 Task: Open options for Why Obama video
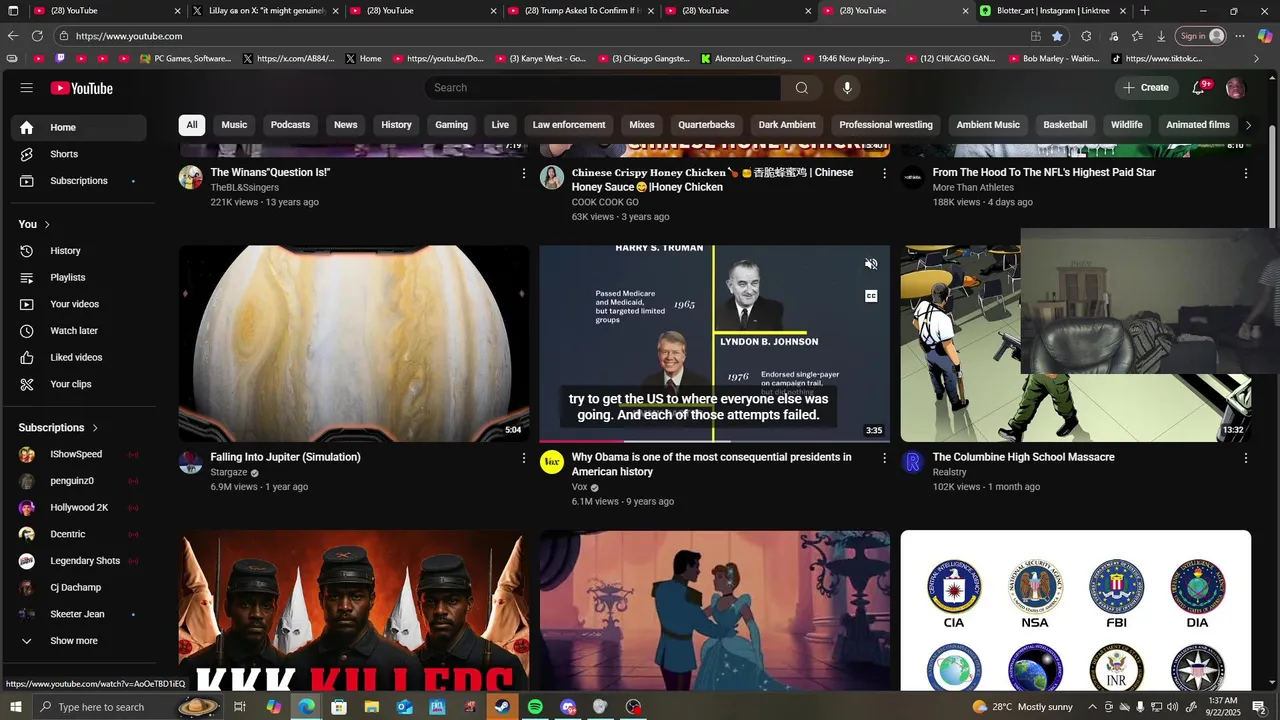pyautogui.click(x=884, y=458)
